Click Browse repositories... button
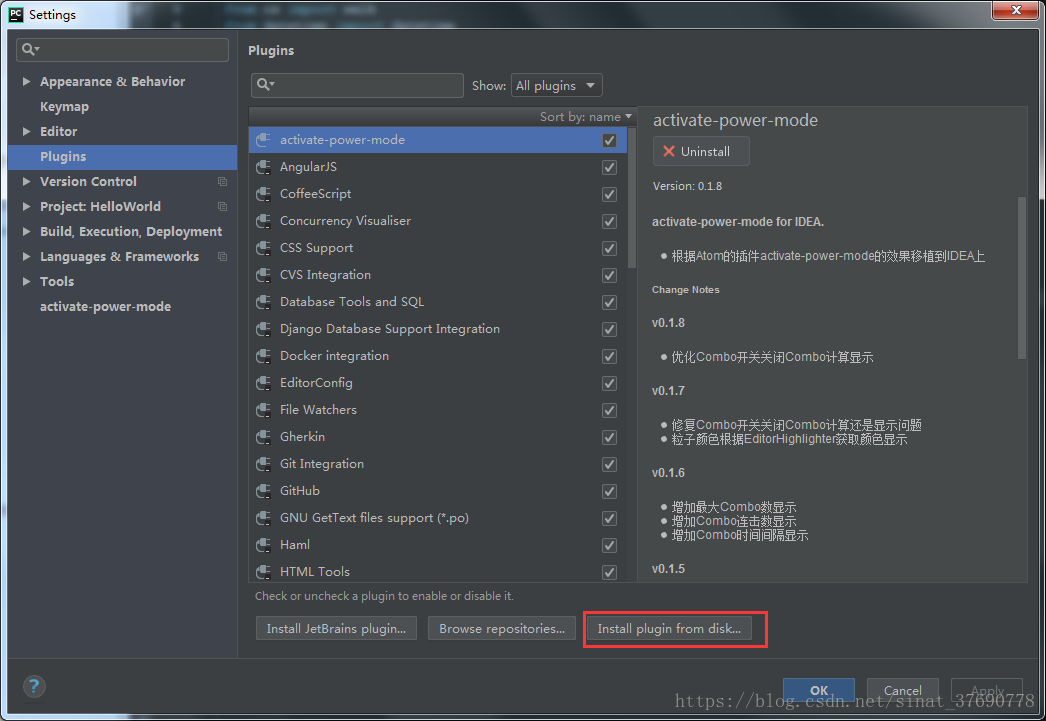The width and height of the screenshot is (1046, 721). click(502, 628)
